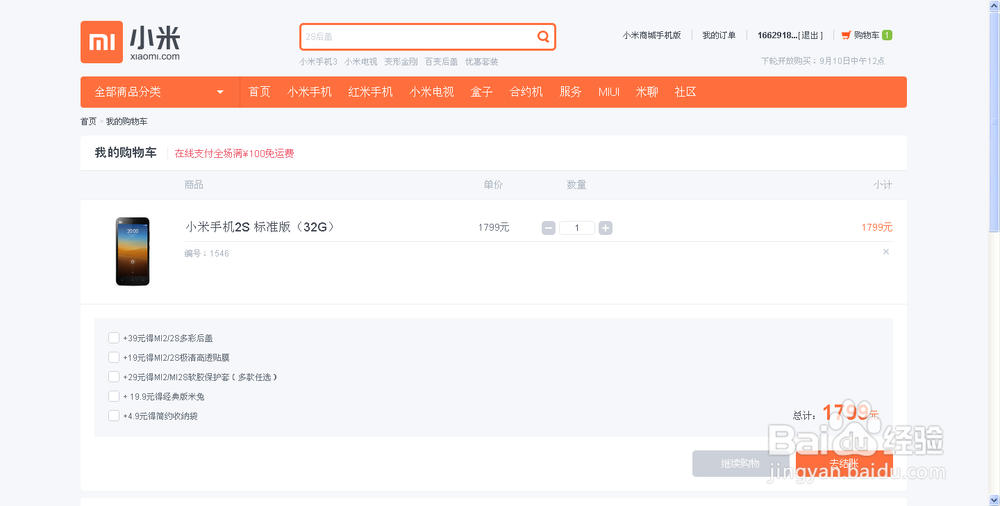Image resolution: width=1000 pixels, height=506 pixels.
Task: Open the 米聊 nav item
Action: tap(647, 92)
